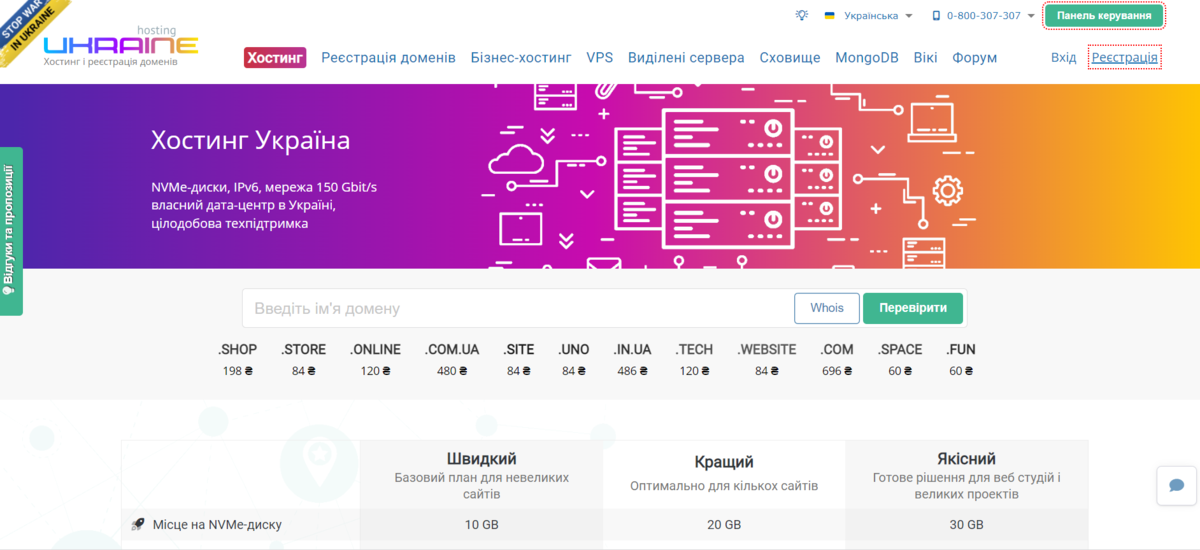Click the phone icon next to 0-800-307-307
This screenshot has width=1200, height=550.
click(x=937, y=16)
